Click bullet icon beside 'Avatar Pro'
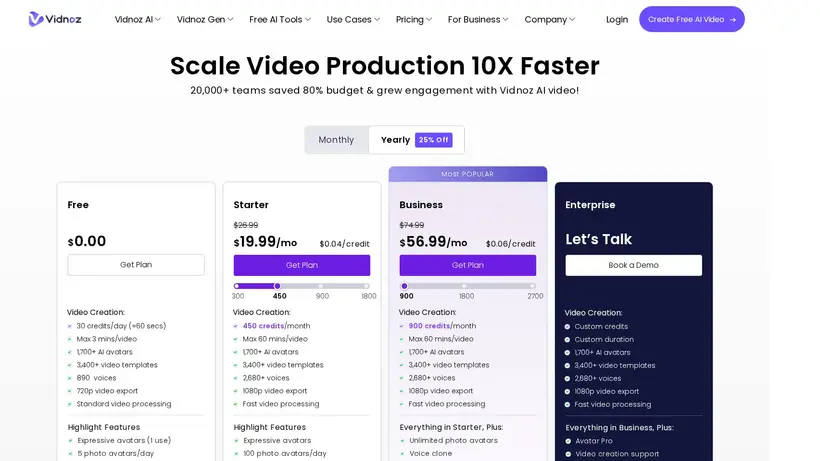 568,441
